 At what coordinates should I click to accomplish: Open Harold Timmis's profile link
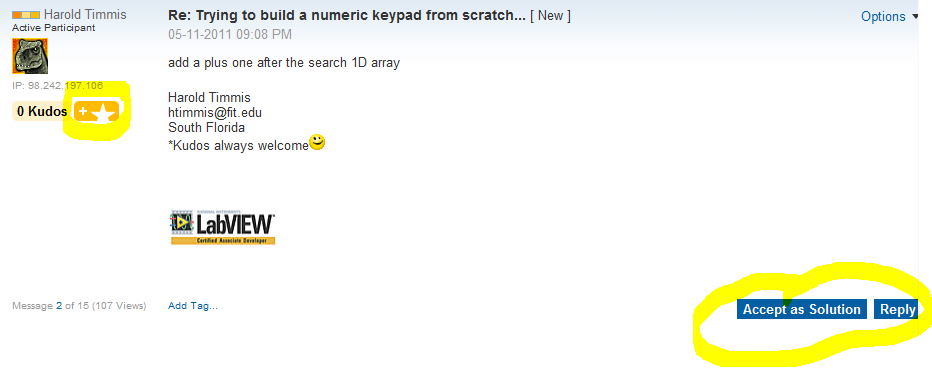tap(85, 15)
